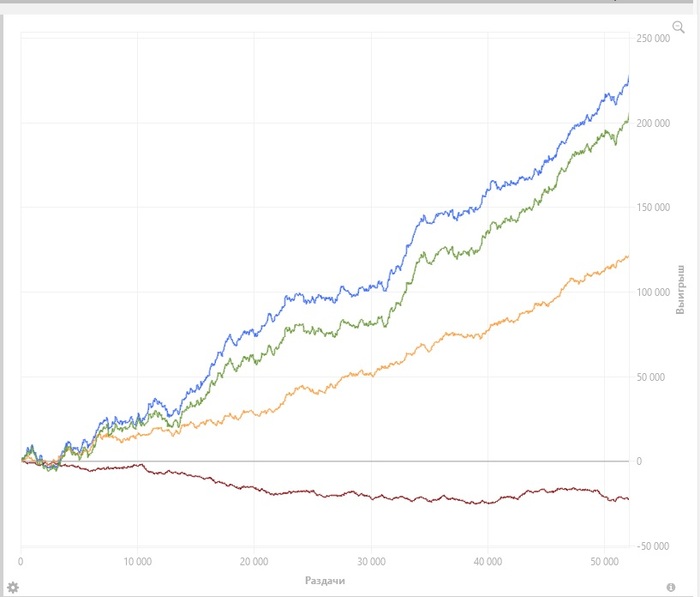Image resolution: width=700 pixels, height=597 pixels.
Task: Click the info icon below chart
Action: [x=671, y=586]
